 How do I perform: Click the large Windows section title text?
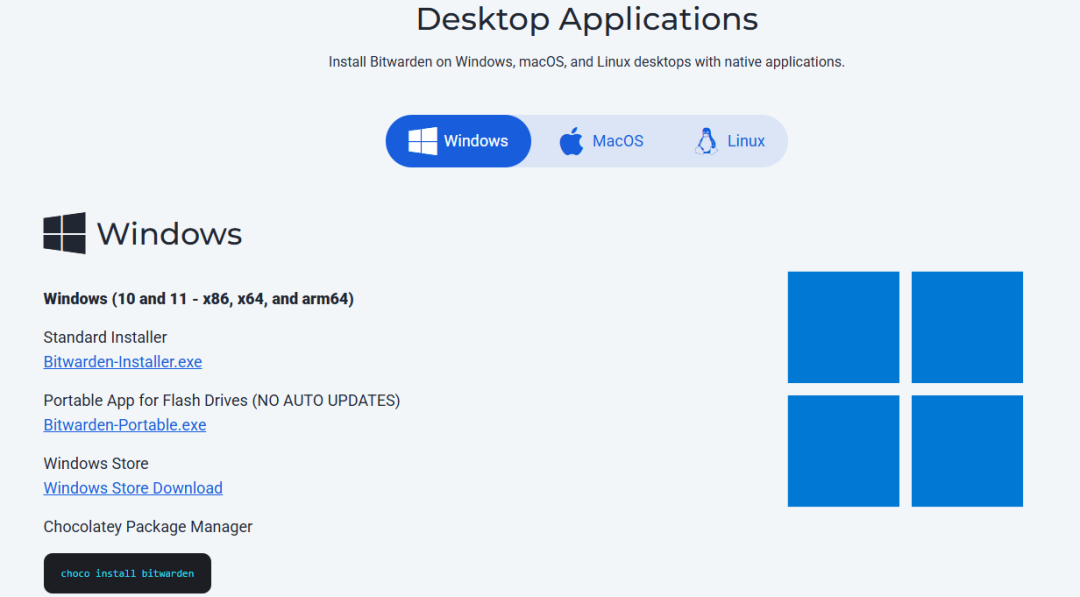169,234
